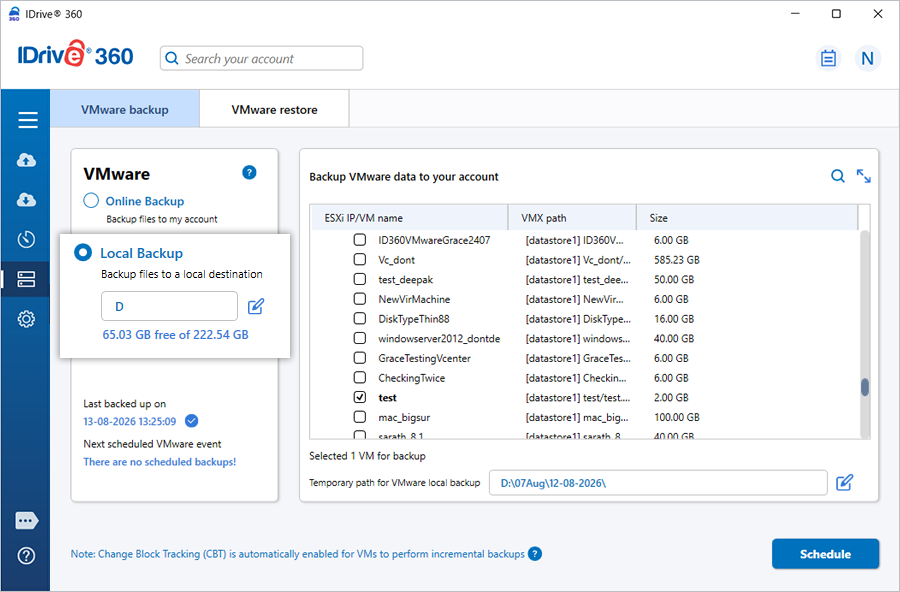The image size is (900, 592).
Task: Click last backup success checkmark icon
Action: pos(192,421)
